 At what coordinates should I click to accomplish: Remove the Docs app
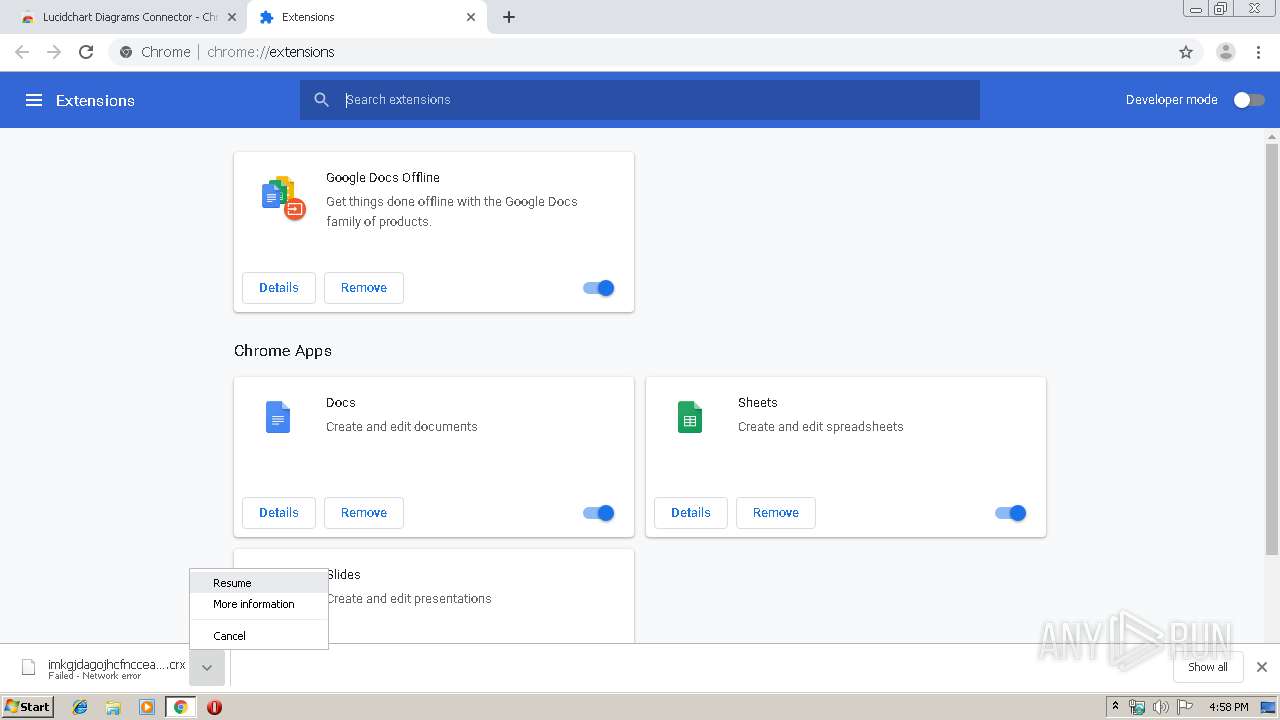pyautogui.click(x=364, y=513)
